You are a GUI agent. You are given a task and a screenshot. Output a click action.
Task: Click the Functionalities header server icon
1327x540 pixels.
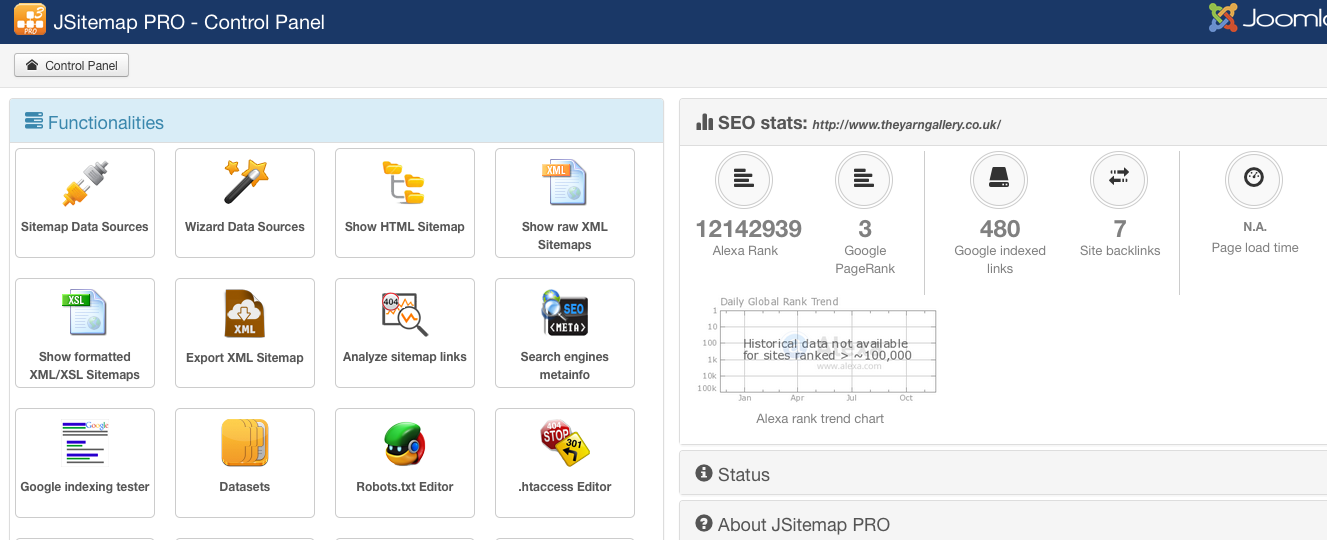(34, 122)
